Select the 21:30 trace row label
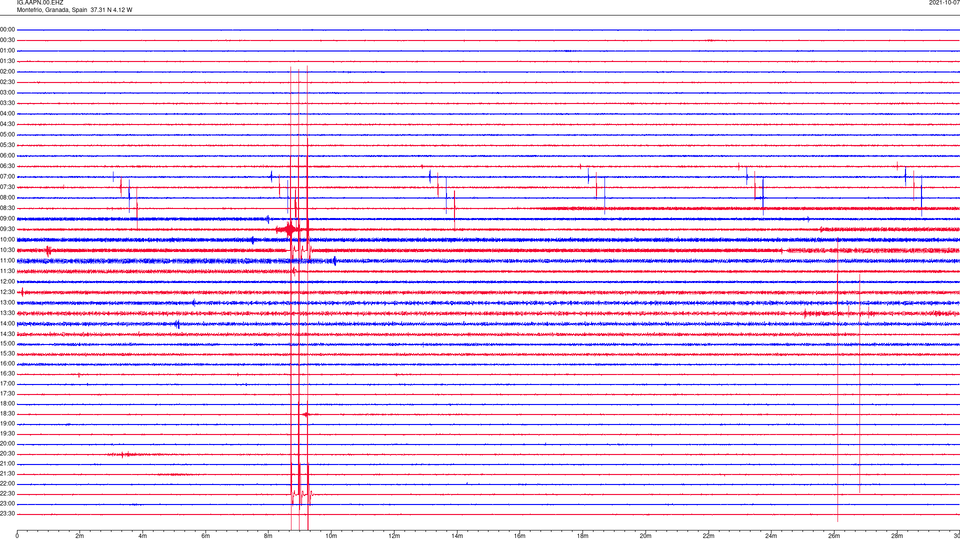This screenshot has width=960, height=540. point(7,473)
